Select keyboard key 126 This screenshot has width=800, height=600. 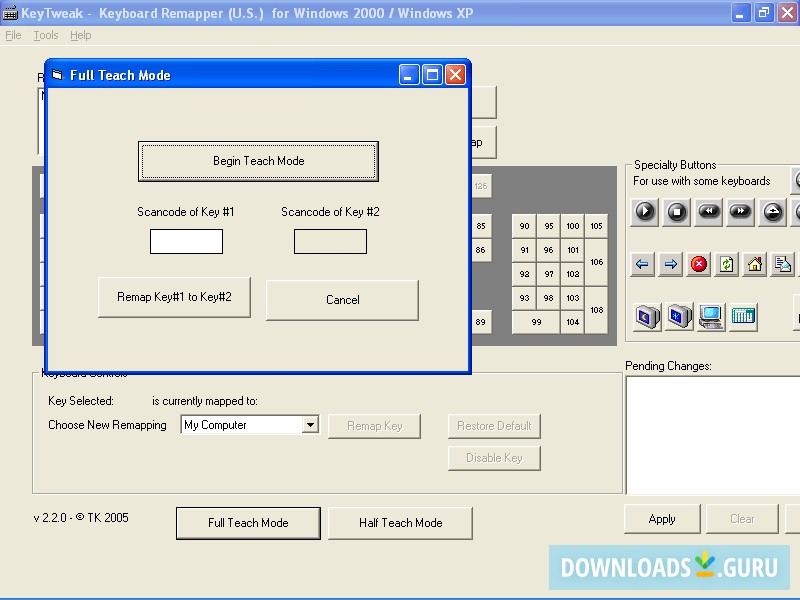click(481, 186)
